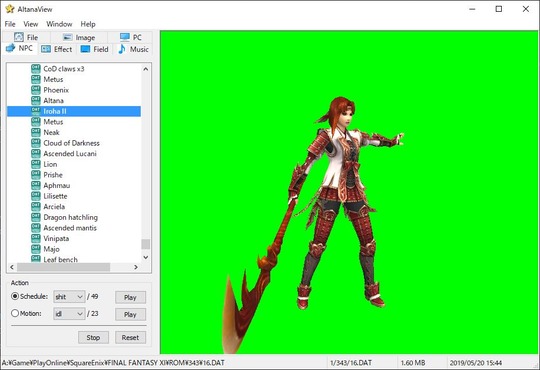The height and width of the screenshot is (370, 540).
Task: Play the selected Motion animation
Action: (x=130, y=314)
